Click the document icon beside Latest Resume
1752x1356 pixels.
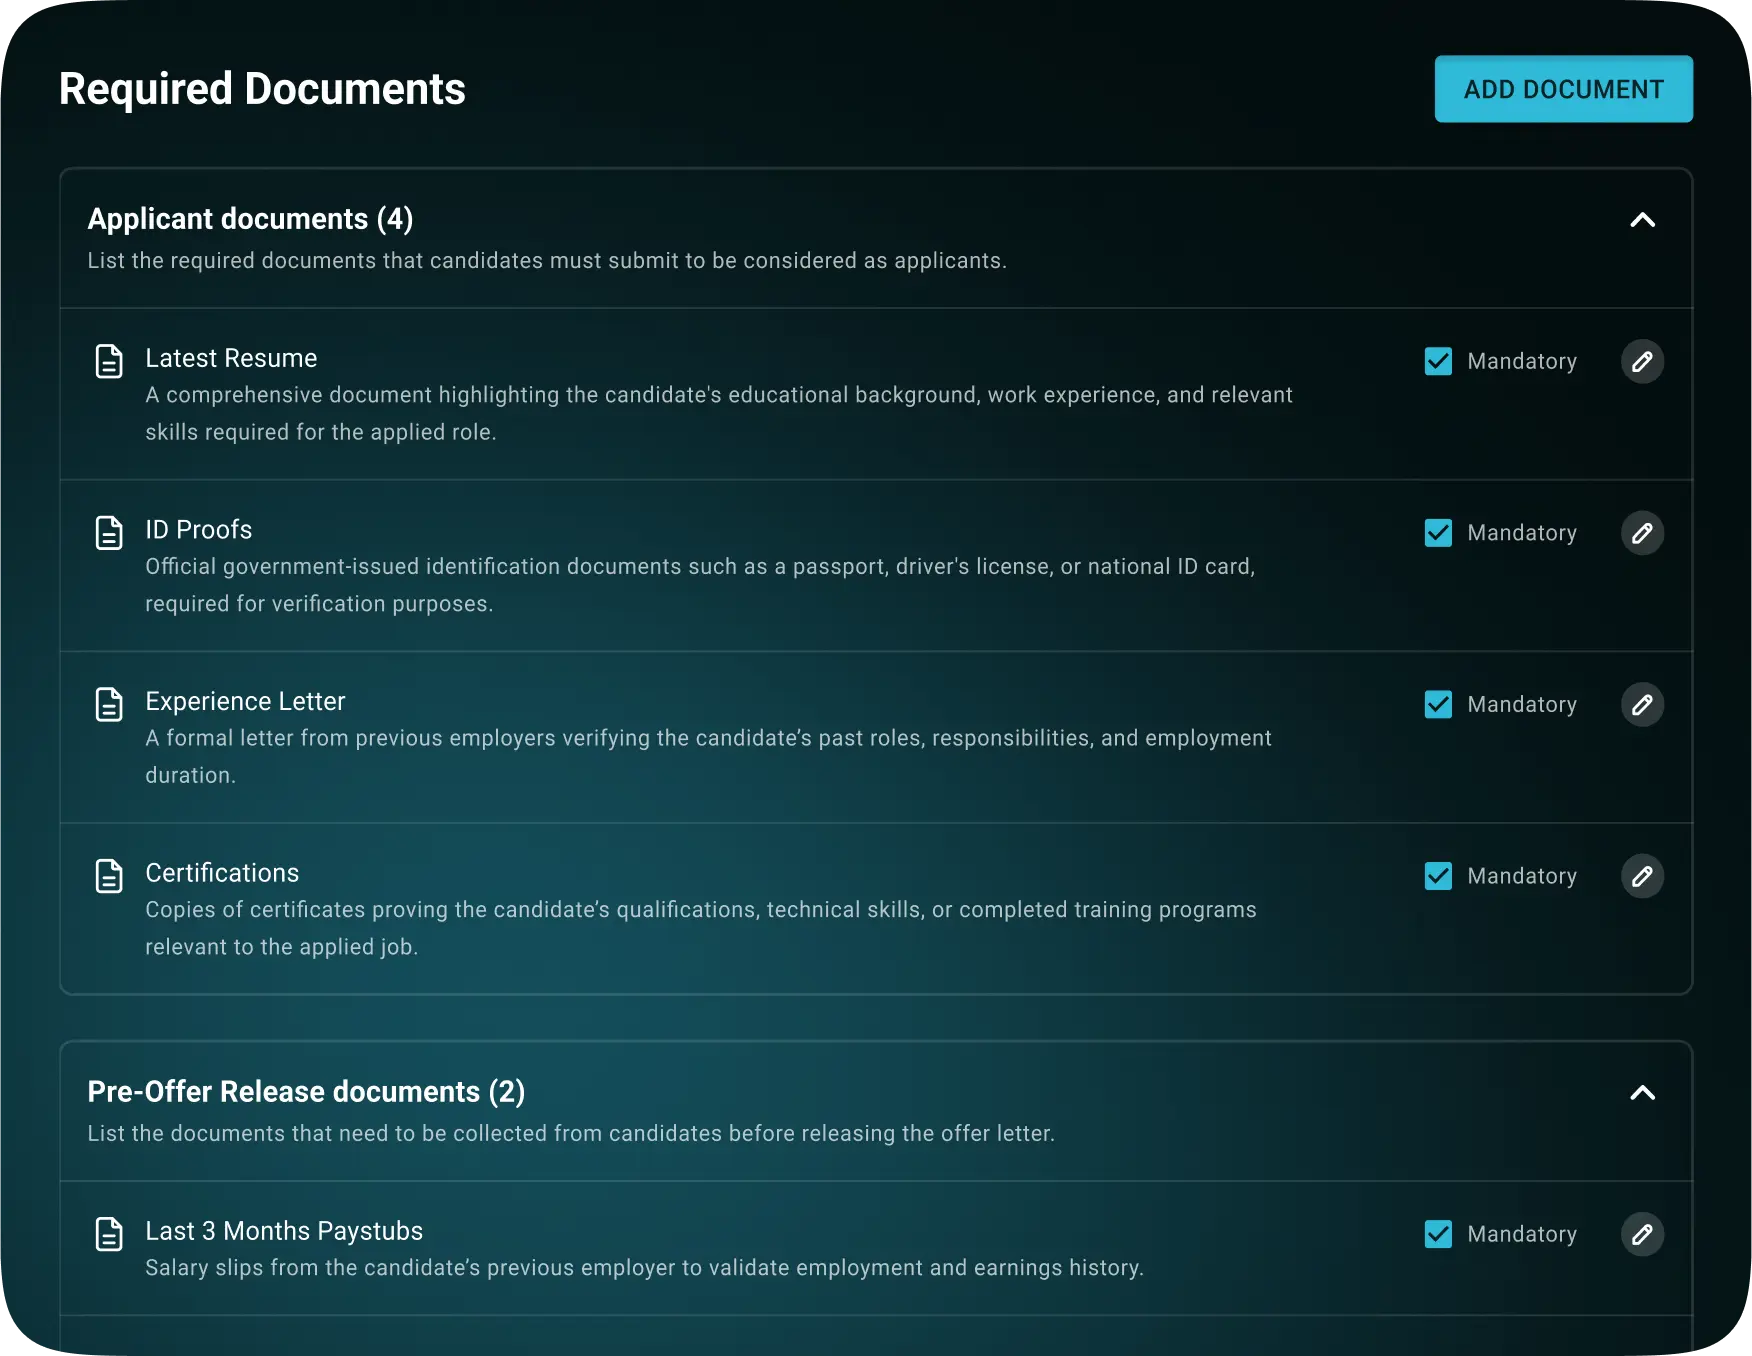(x=109, y=361)
